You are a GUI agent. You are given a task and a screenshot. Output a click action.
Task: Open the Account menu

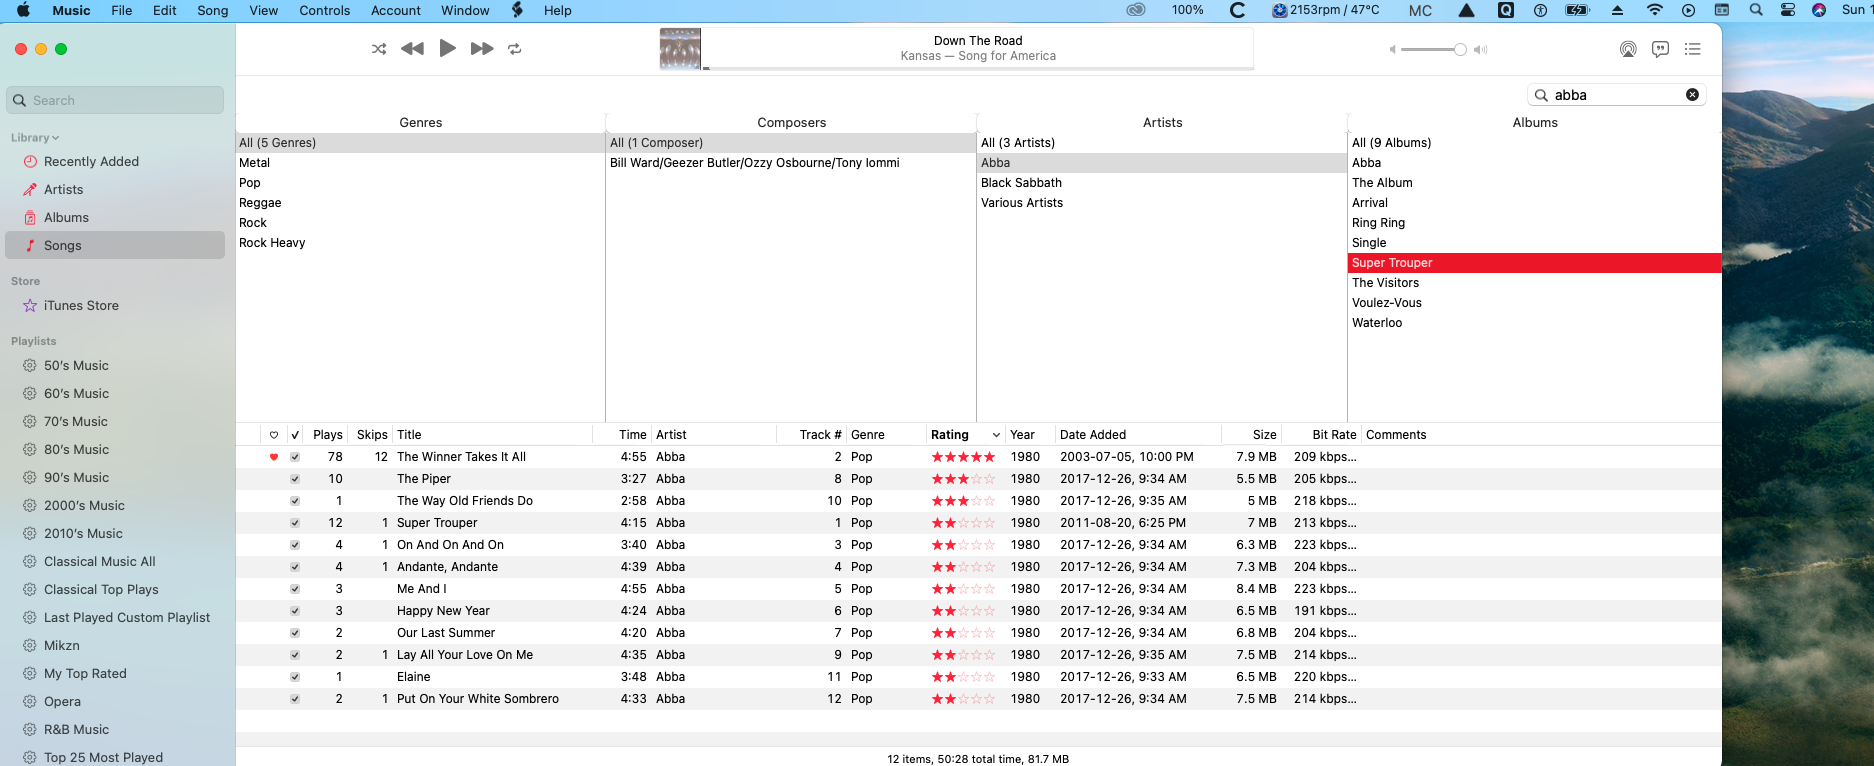(396, 10)
